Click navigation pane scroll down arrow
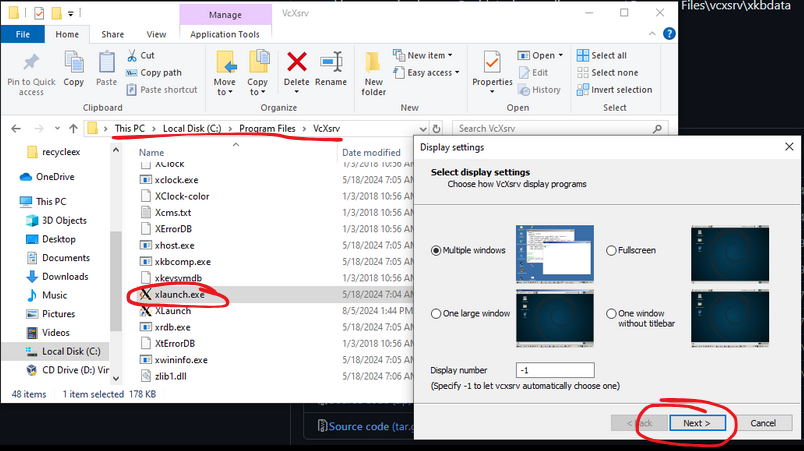The image size is (804, 451). [116, 379]
